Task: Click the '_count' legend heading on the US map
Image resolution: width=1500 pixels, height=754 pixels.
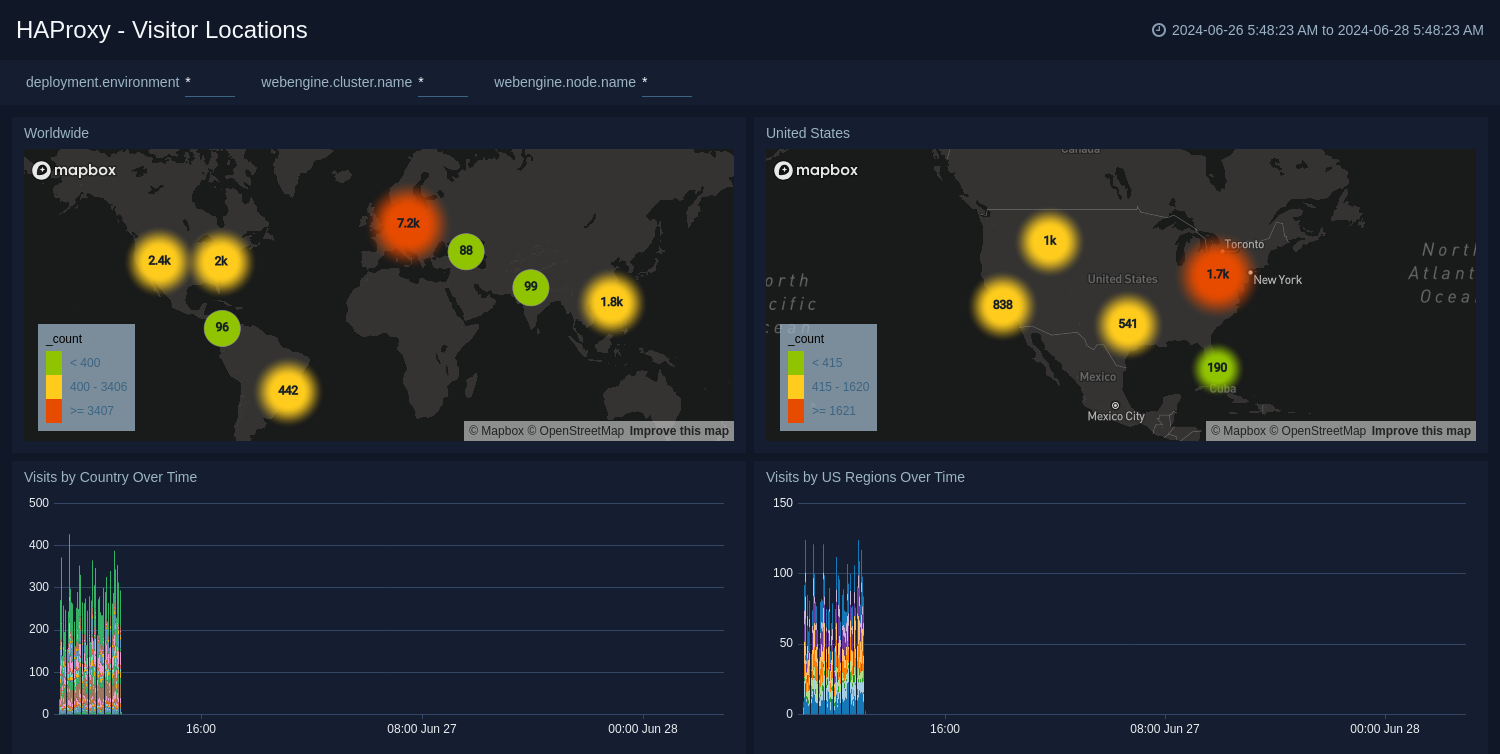Action: tap(806, 339)
